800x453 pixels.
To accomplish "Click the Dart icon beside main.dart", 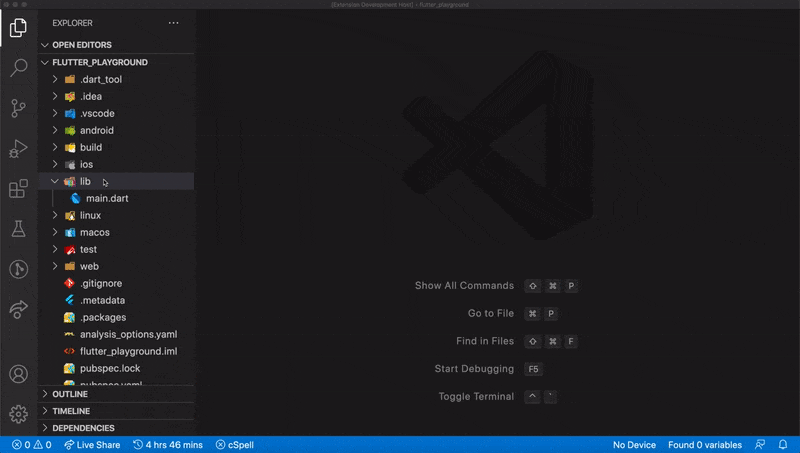I will (76, 198).
